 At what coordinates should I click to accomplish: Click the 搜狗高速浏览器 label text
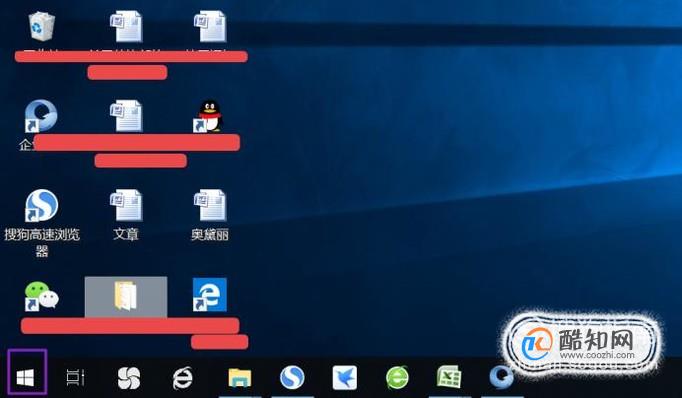pyautogui.click(x=42, y=243)
